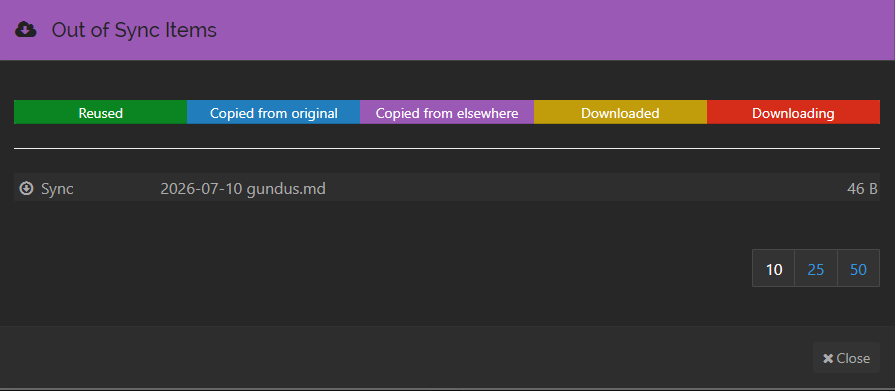
Task: Click the red Downloading legend segment
Action: pos(793,112)
